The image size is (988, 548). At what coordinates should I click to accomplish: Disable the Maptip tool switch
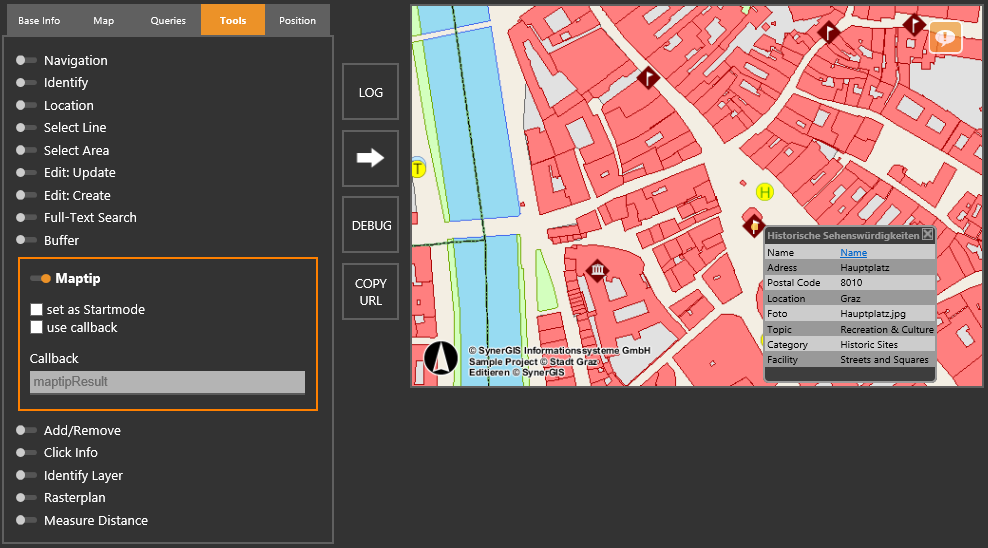click(x=40, y=278)
